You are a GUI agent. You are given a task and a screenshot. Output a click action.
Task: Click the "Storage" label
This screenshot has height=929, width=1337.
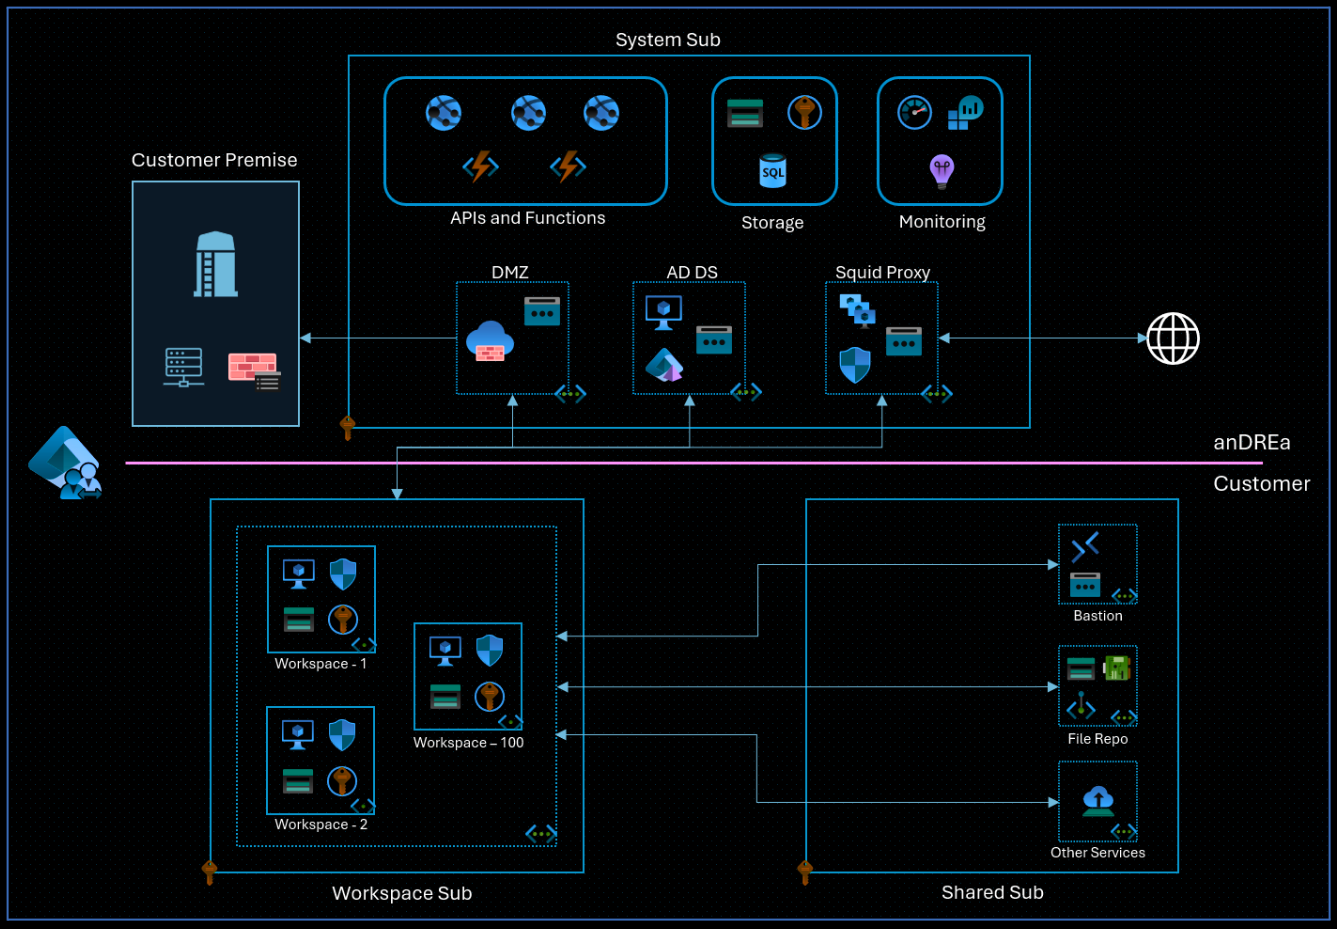772,223
